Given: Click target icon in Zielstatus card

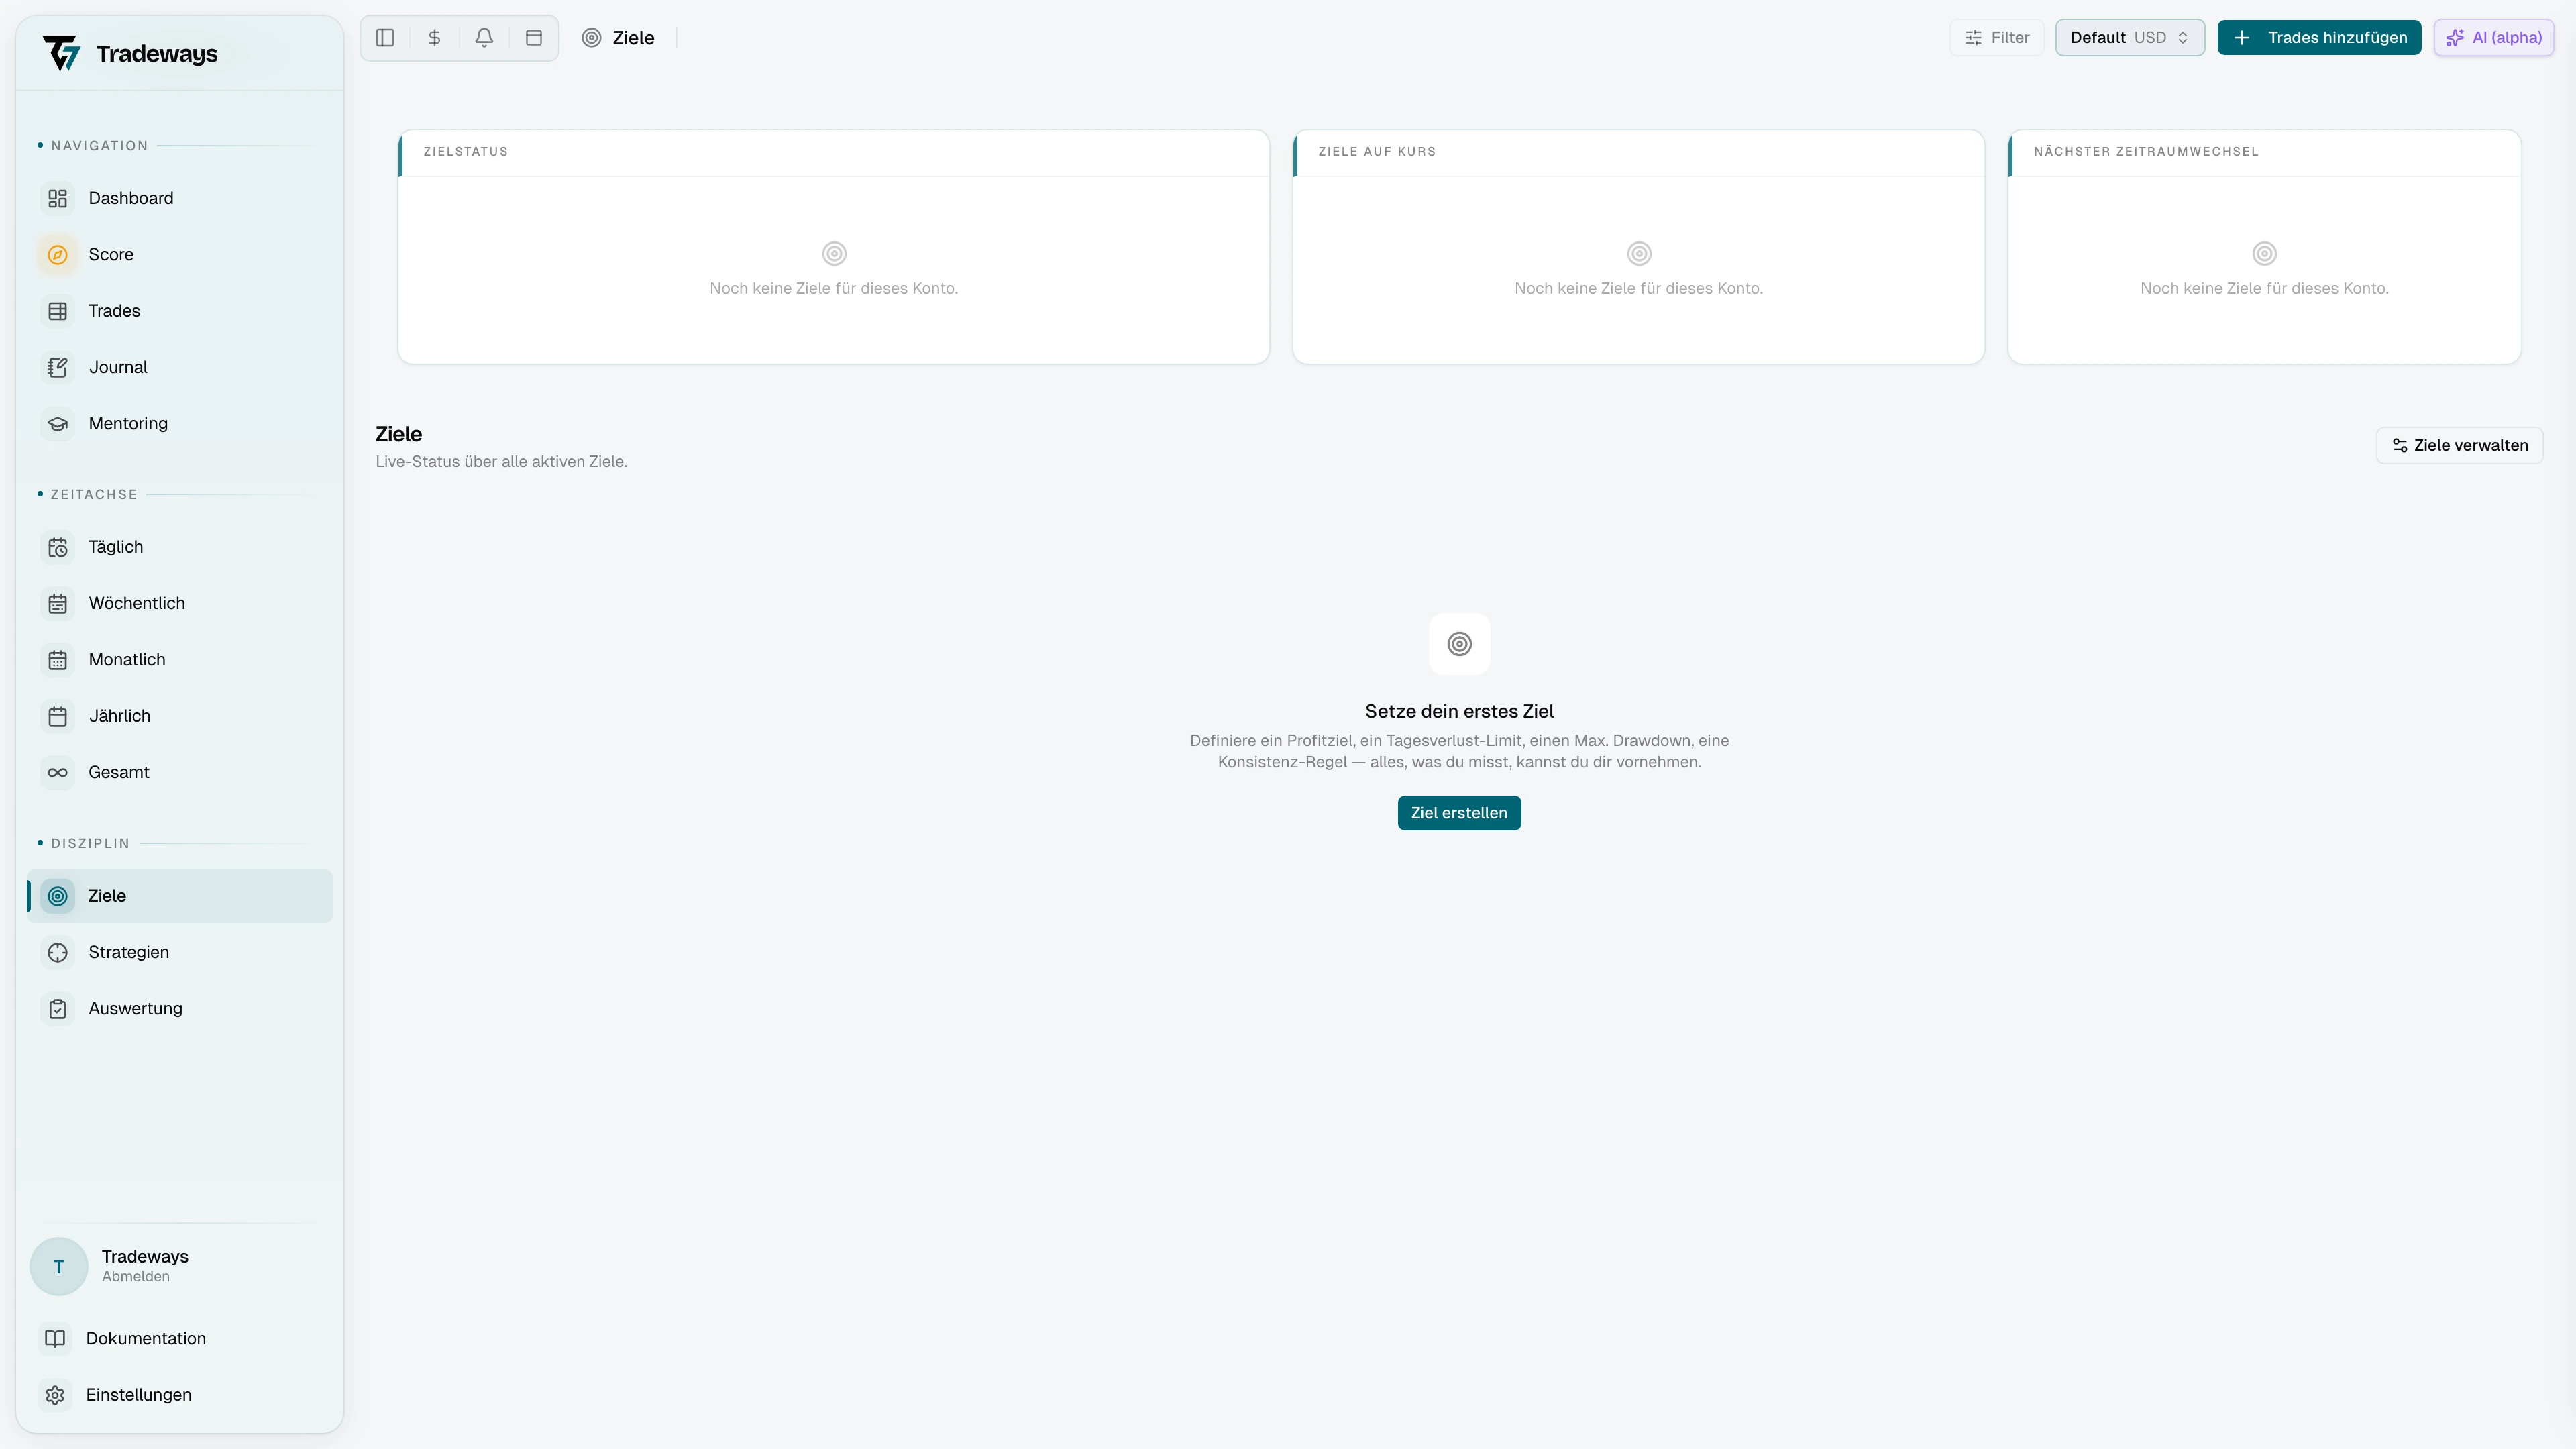Looking at the screenshot, I should click(834, 253).
